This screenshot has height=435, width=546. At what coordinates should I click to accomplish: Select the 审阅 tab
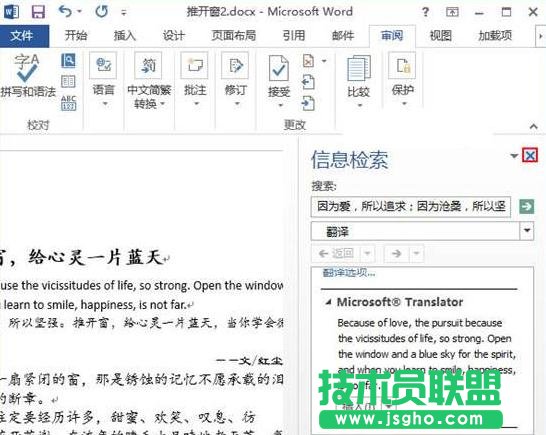coord(392,36)
